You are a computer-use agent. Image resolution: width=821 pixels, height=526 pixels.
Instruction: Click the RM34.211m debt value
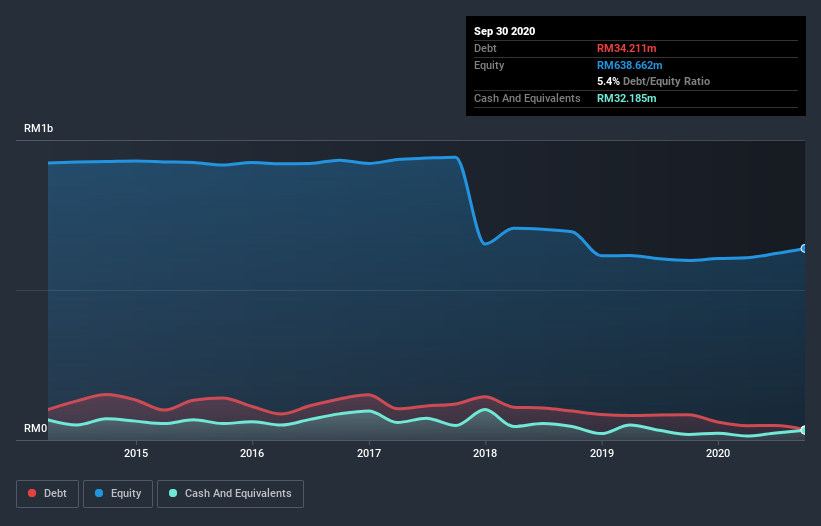626,48
